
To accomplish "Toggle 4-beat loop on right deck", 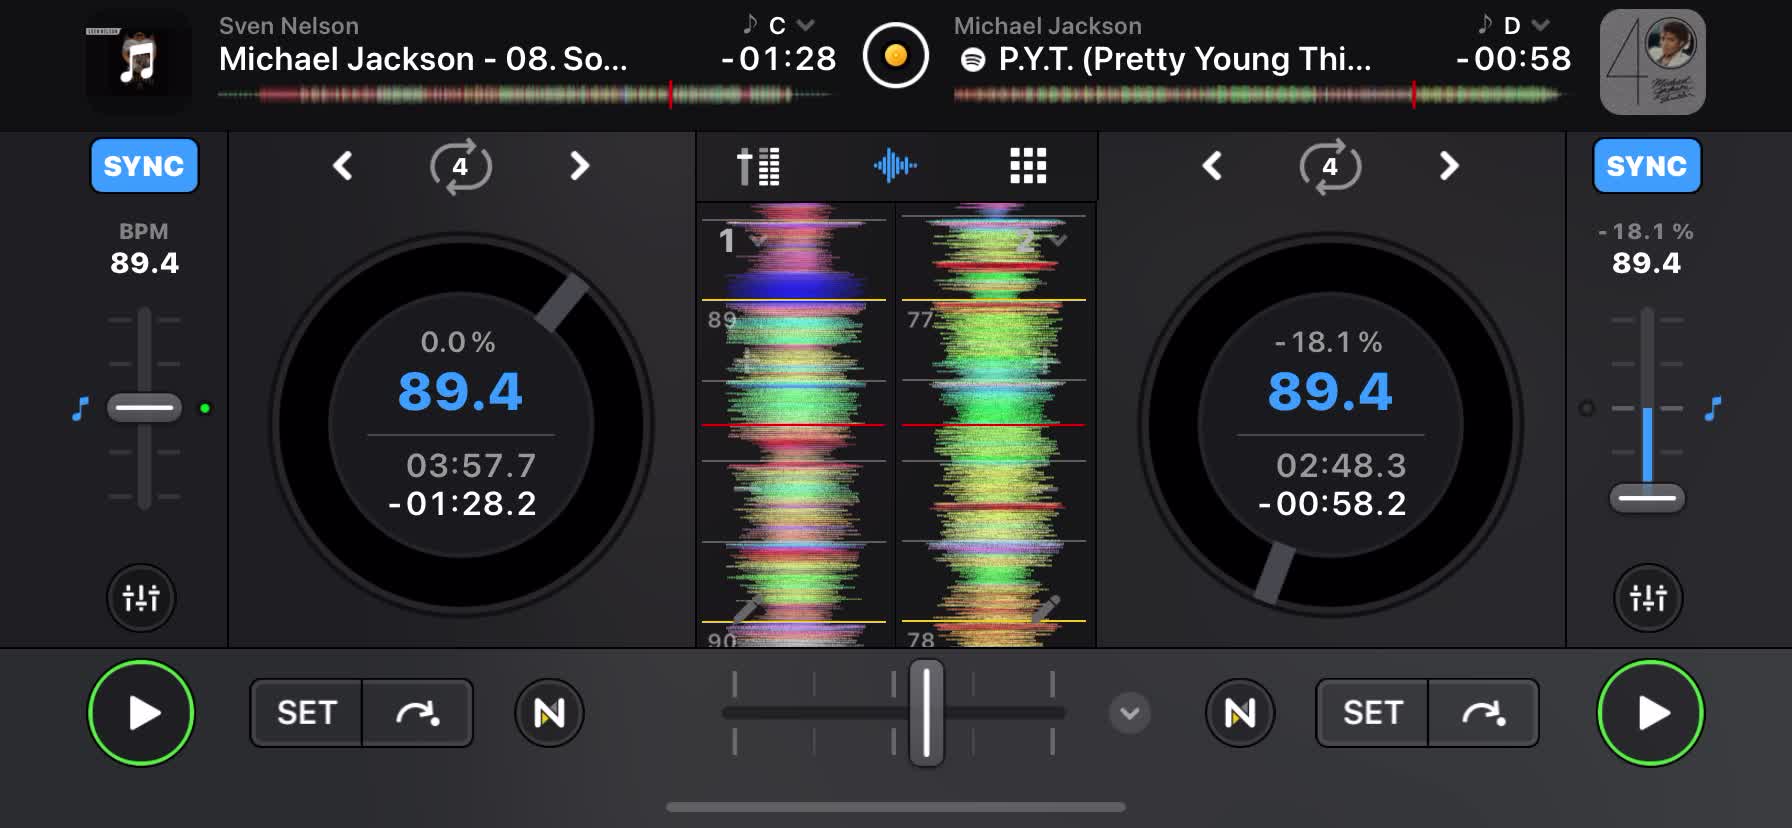I will tap(1330, 166).
